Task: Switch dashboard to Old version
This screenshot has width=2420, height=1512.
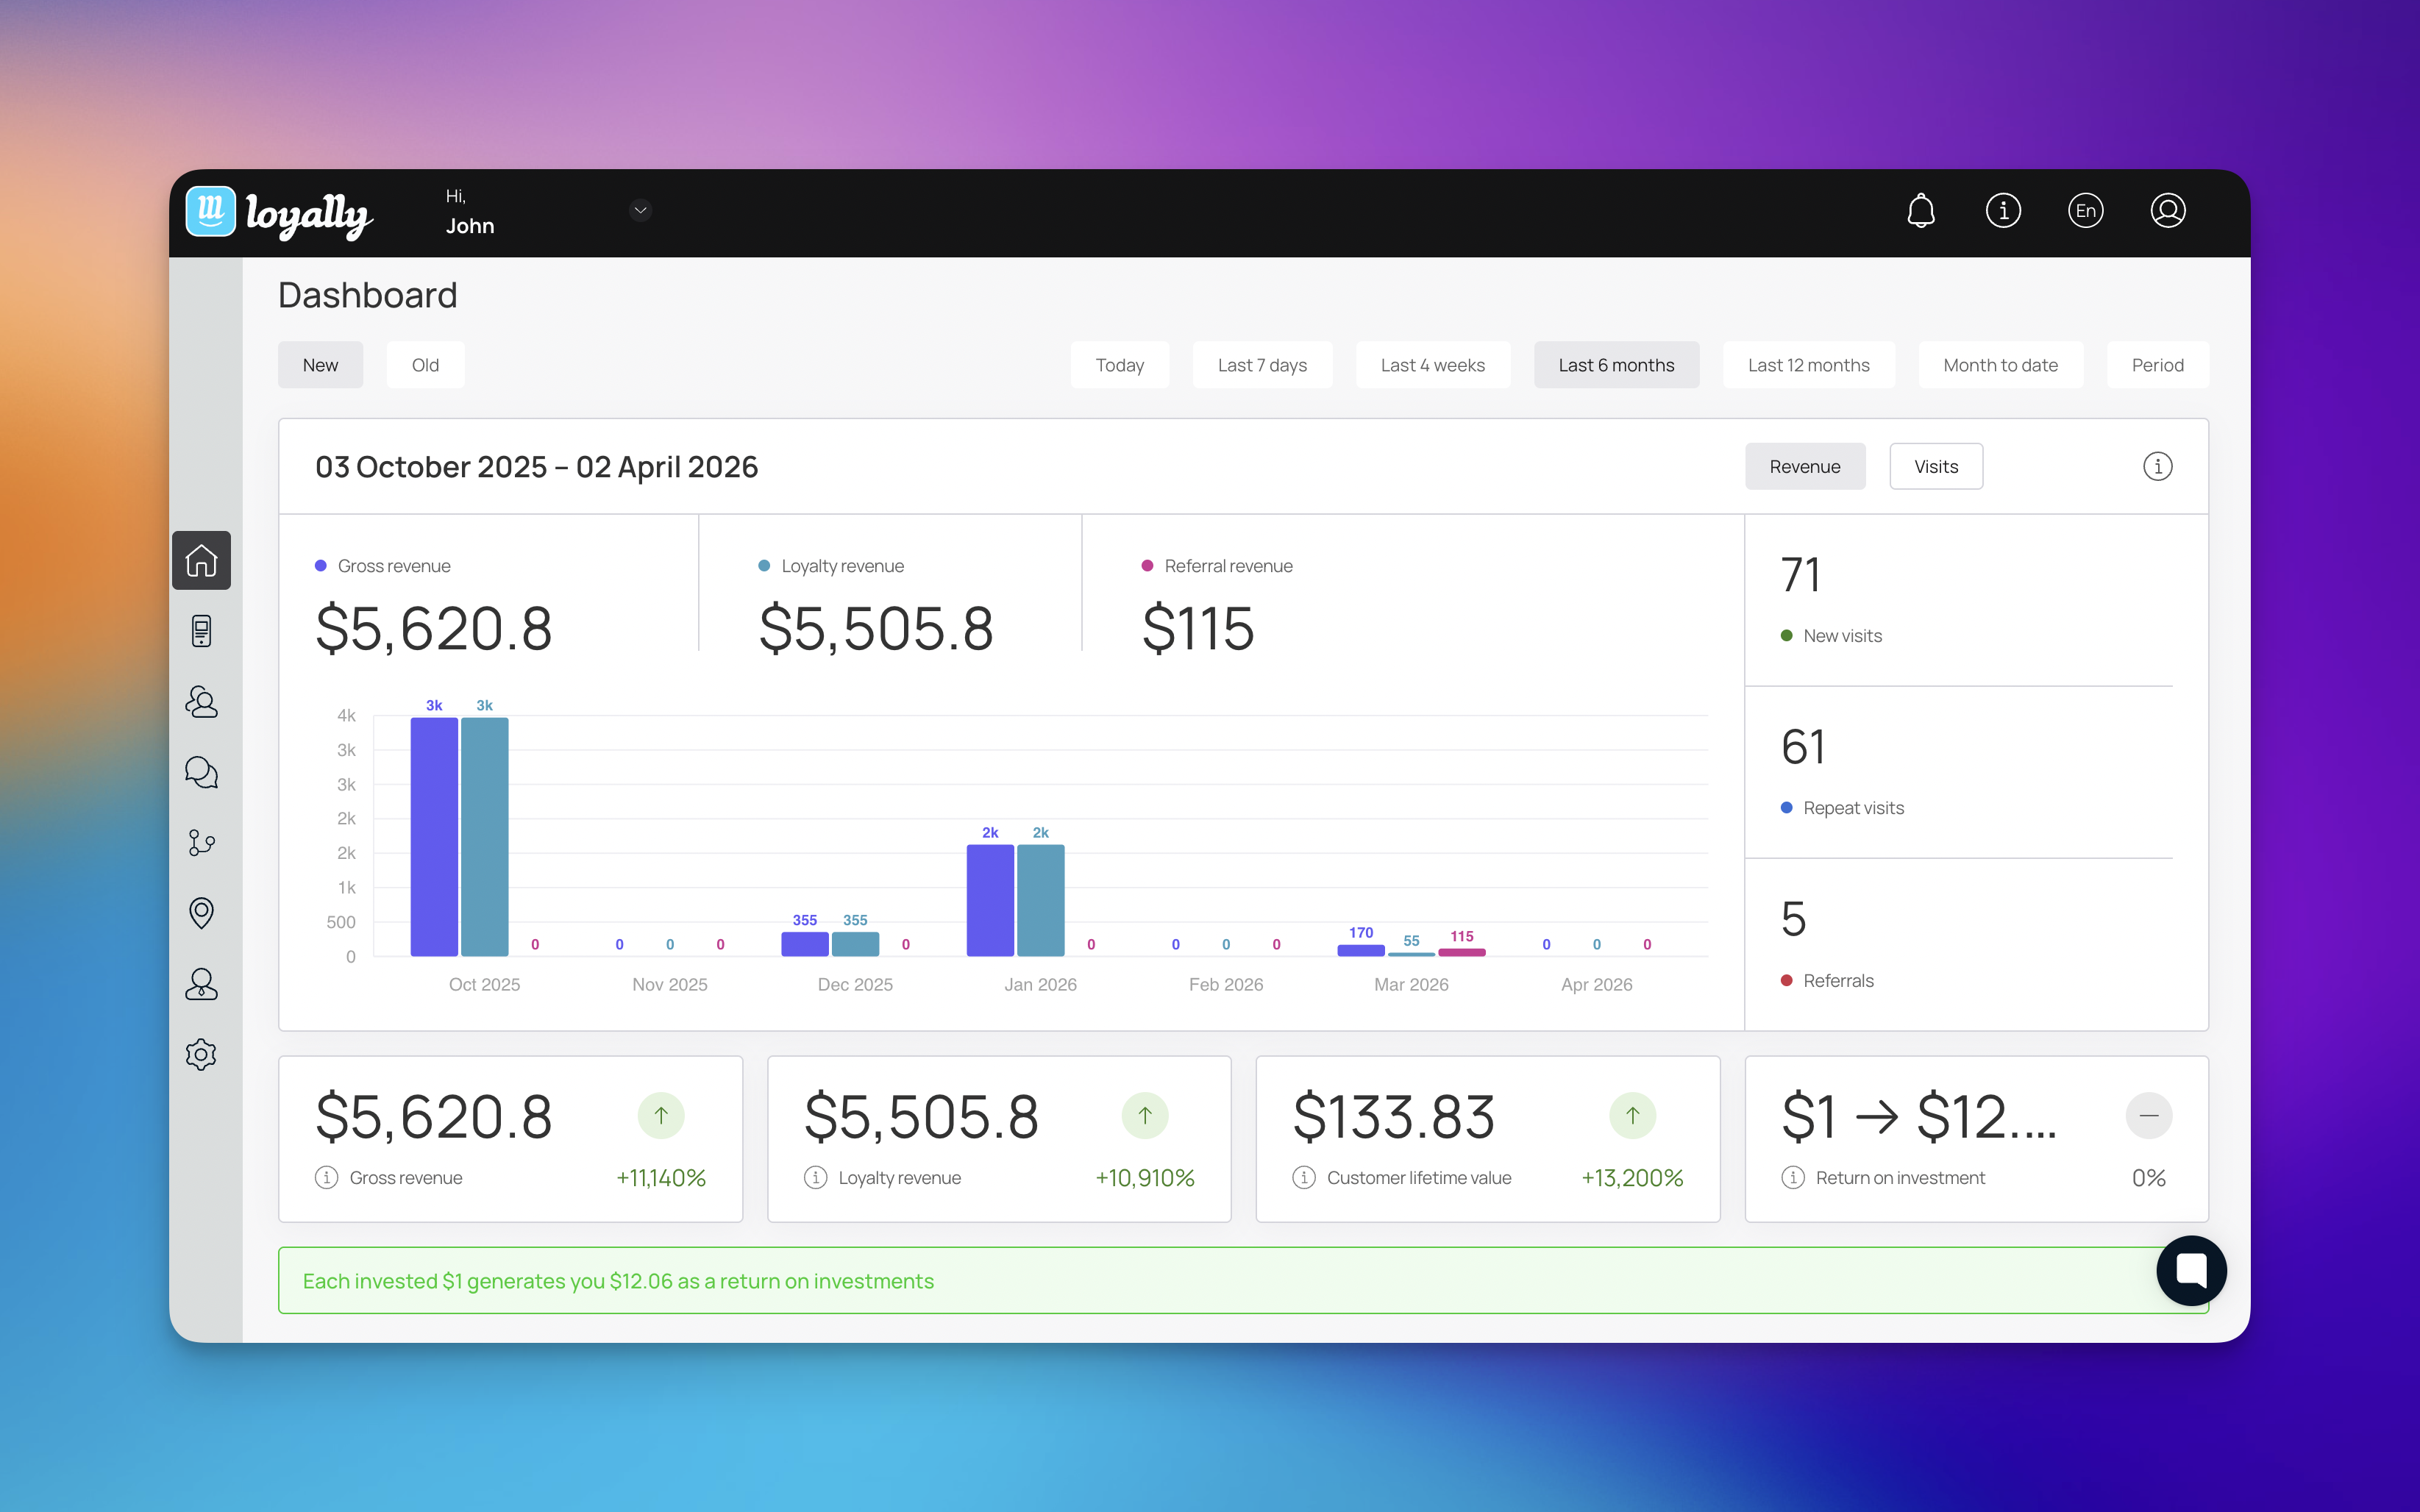Action: pyautogui.click(x=425, y=365)
